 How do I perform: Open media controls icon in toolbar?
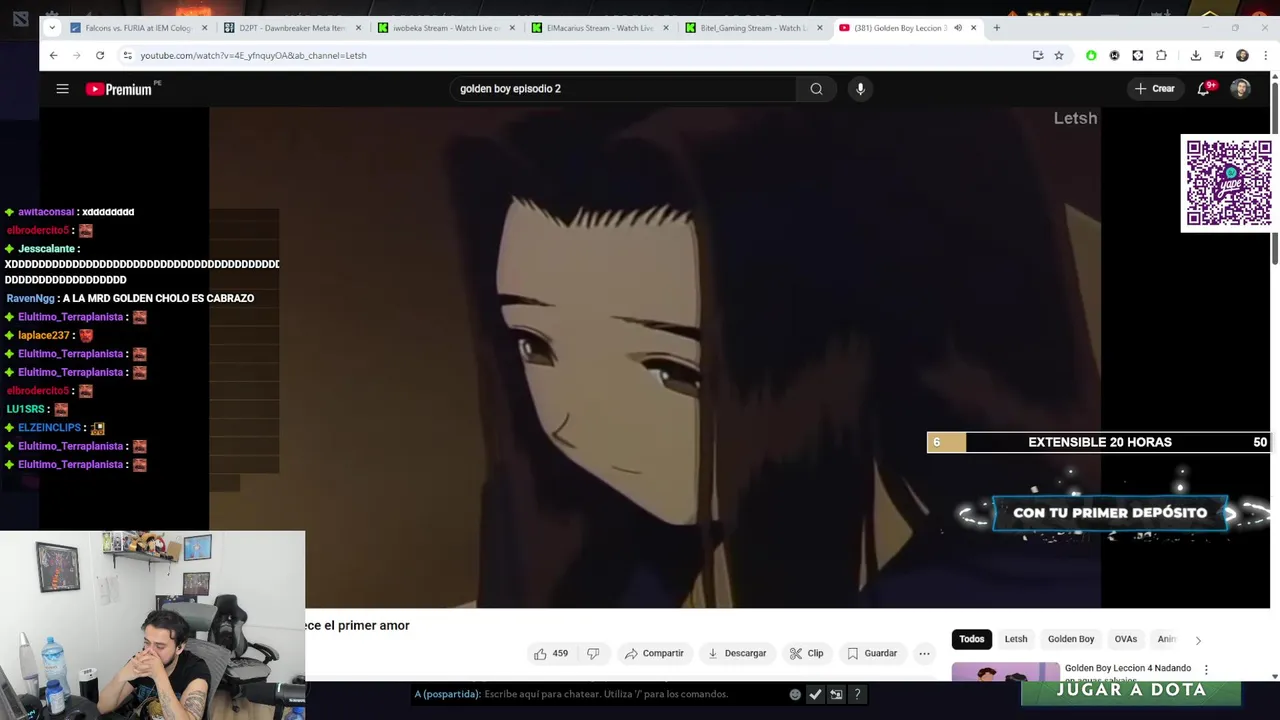[1219, 55]
